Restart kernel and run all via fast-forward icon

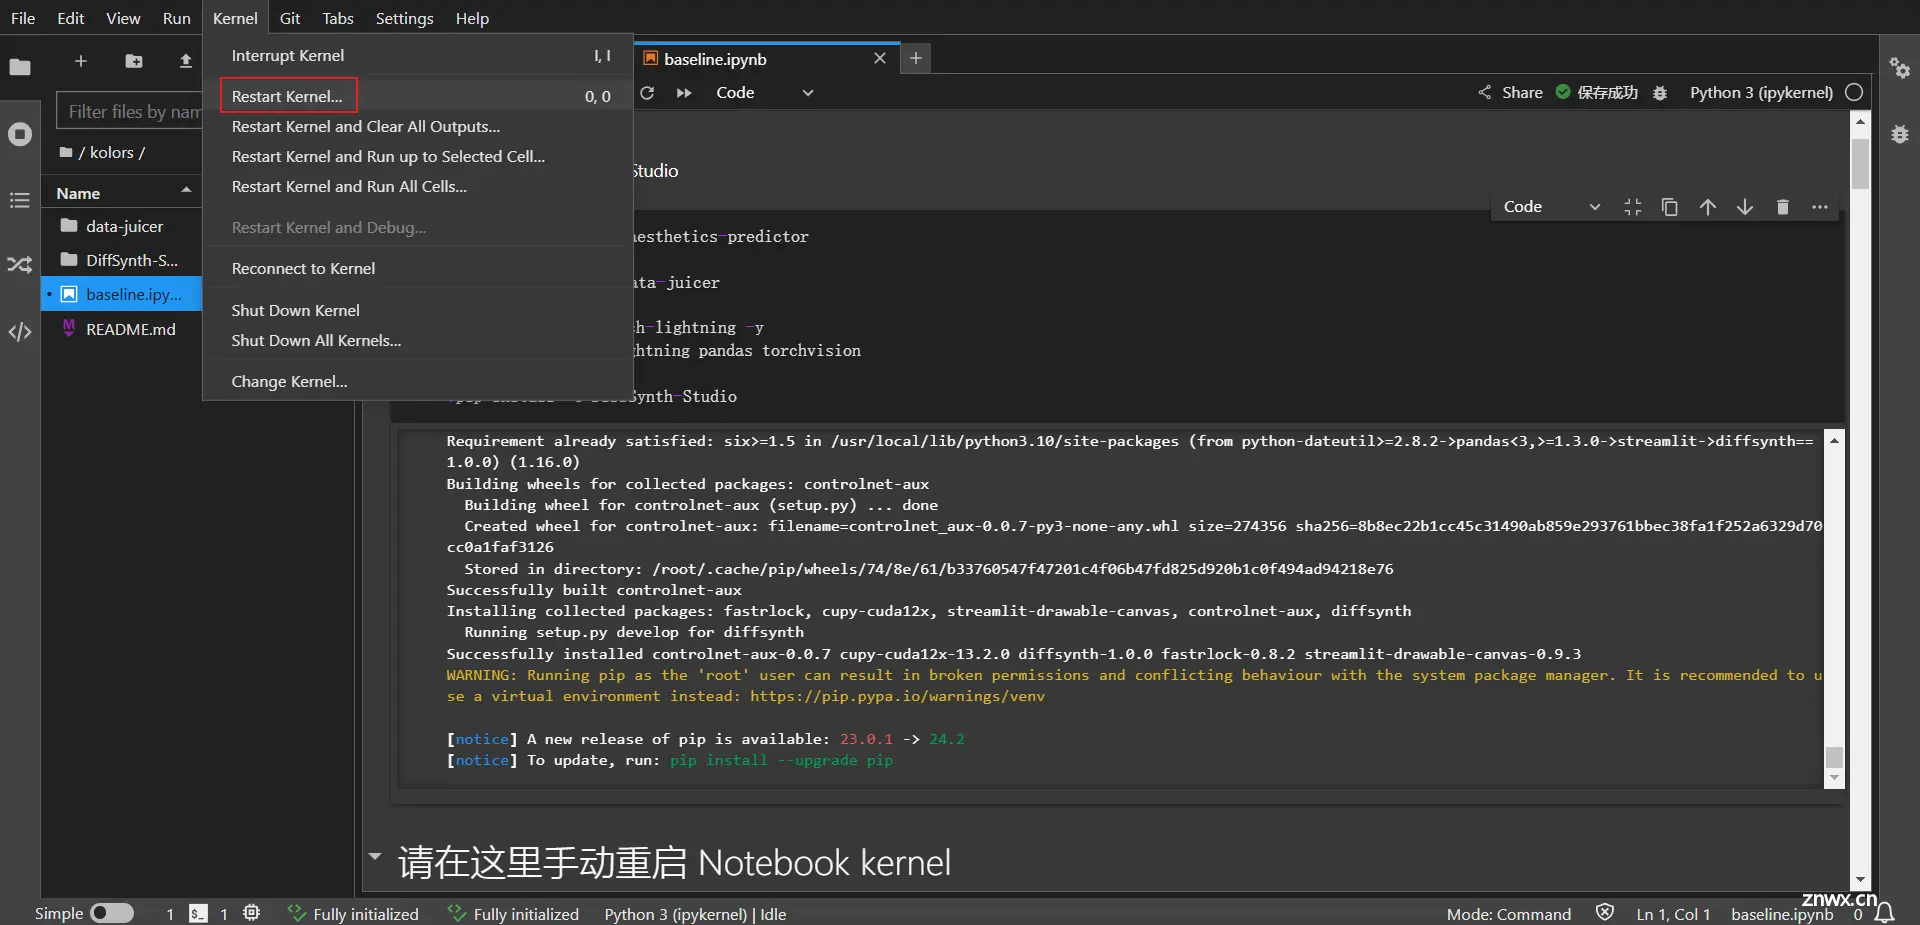point(684,93)
